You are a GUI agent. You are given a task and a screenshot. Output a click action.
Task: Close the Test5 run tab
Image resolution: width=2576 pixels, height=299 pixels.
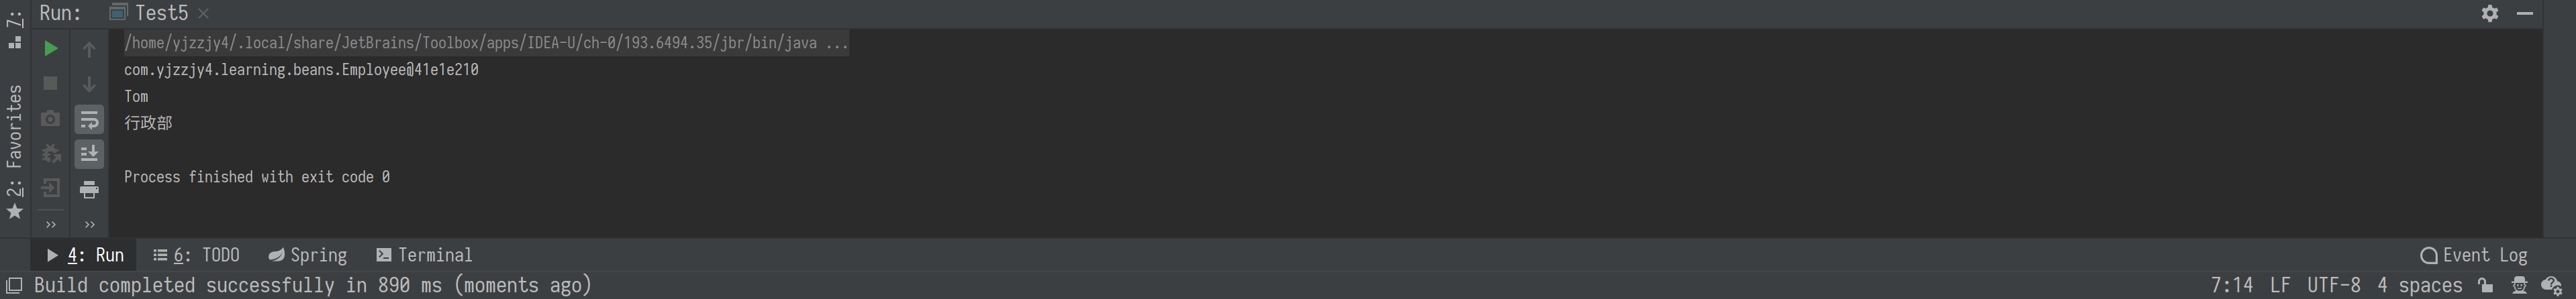[203, 13]
